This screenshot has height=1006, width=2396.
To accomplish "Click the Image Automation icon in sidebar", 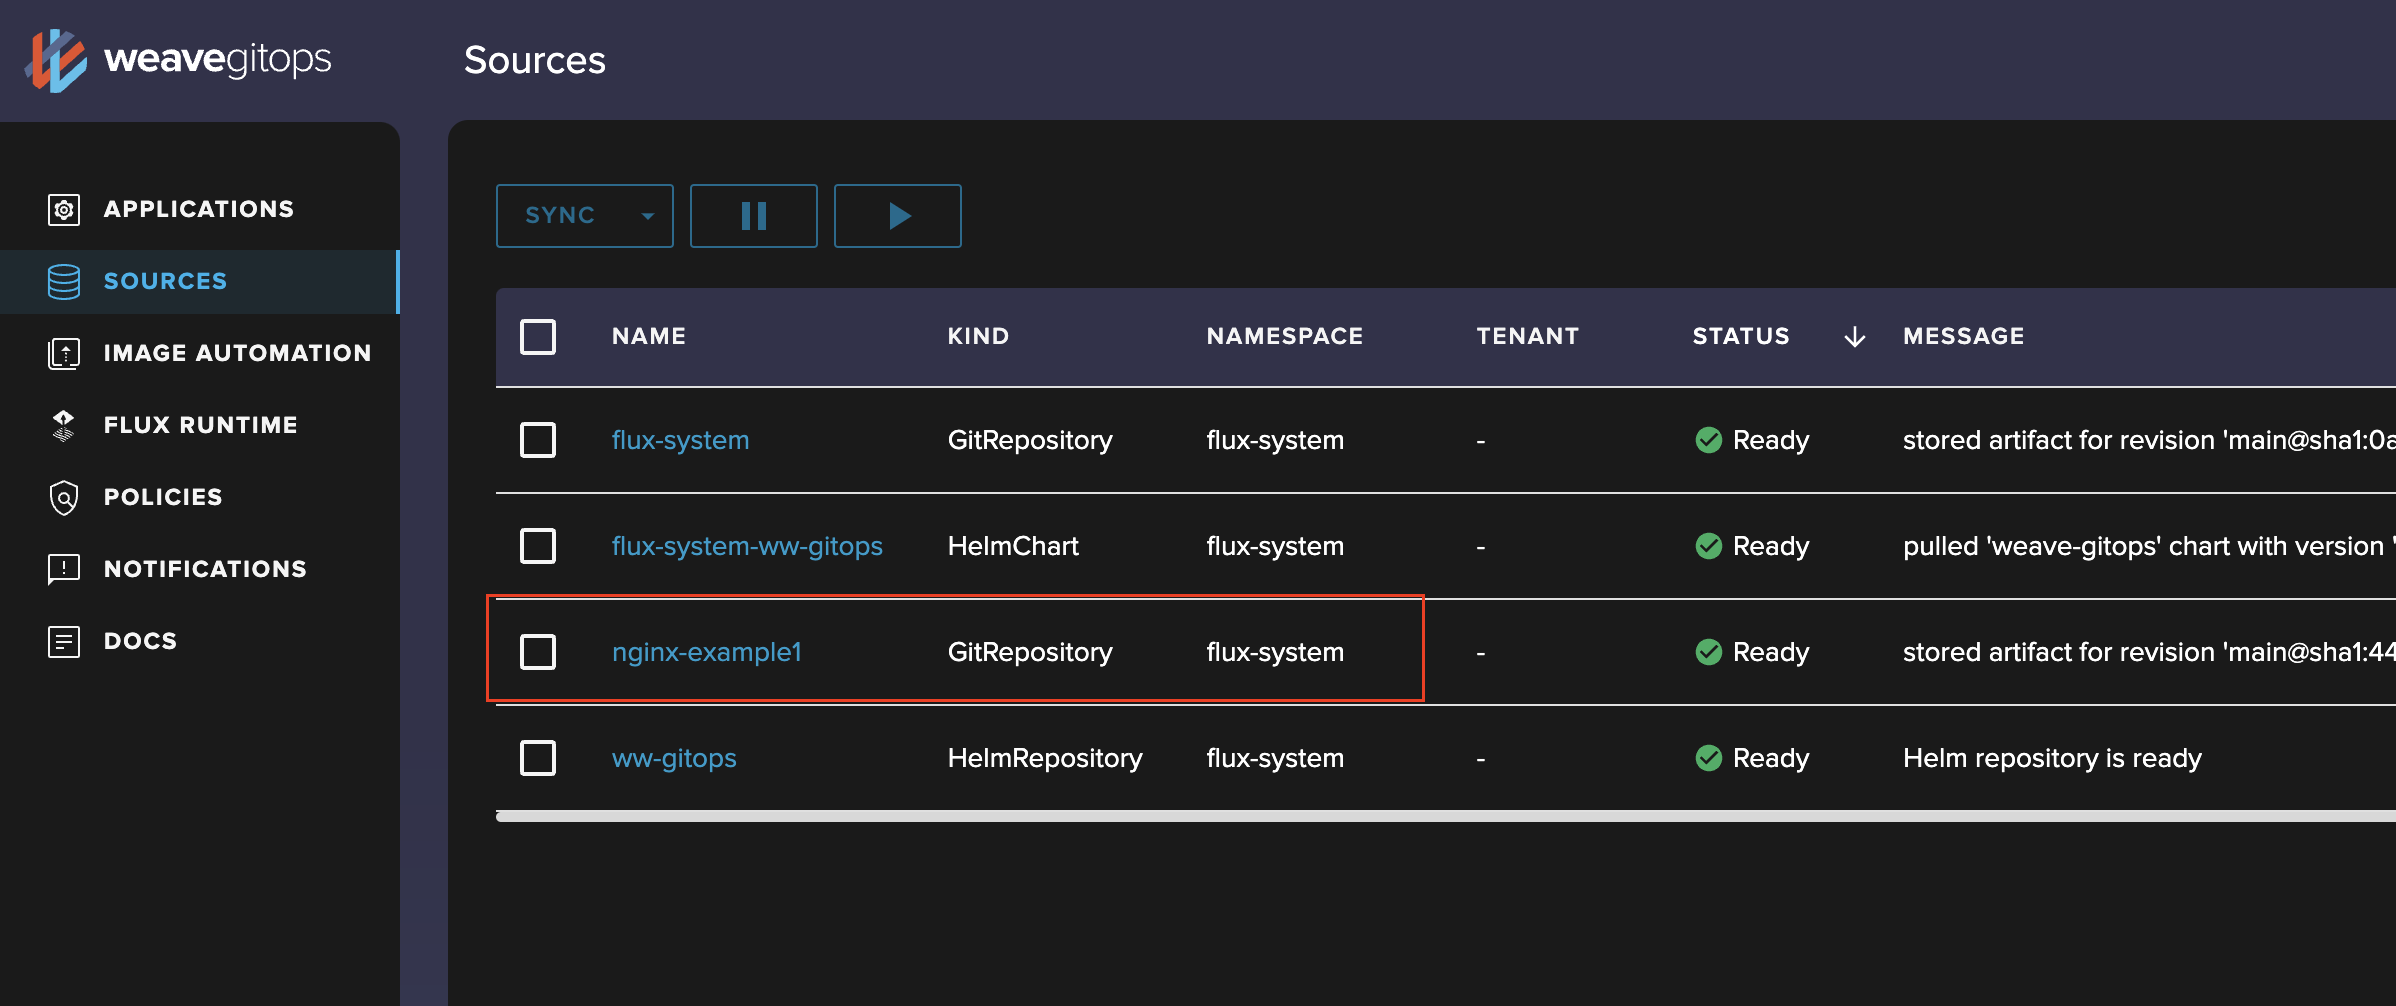I will (x=64, y=353).
